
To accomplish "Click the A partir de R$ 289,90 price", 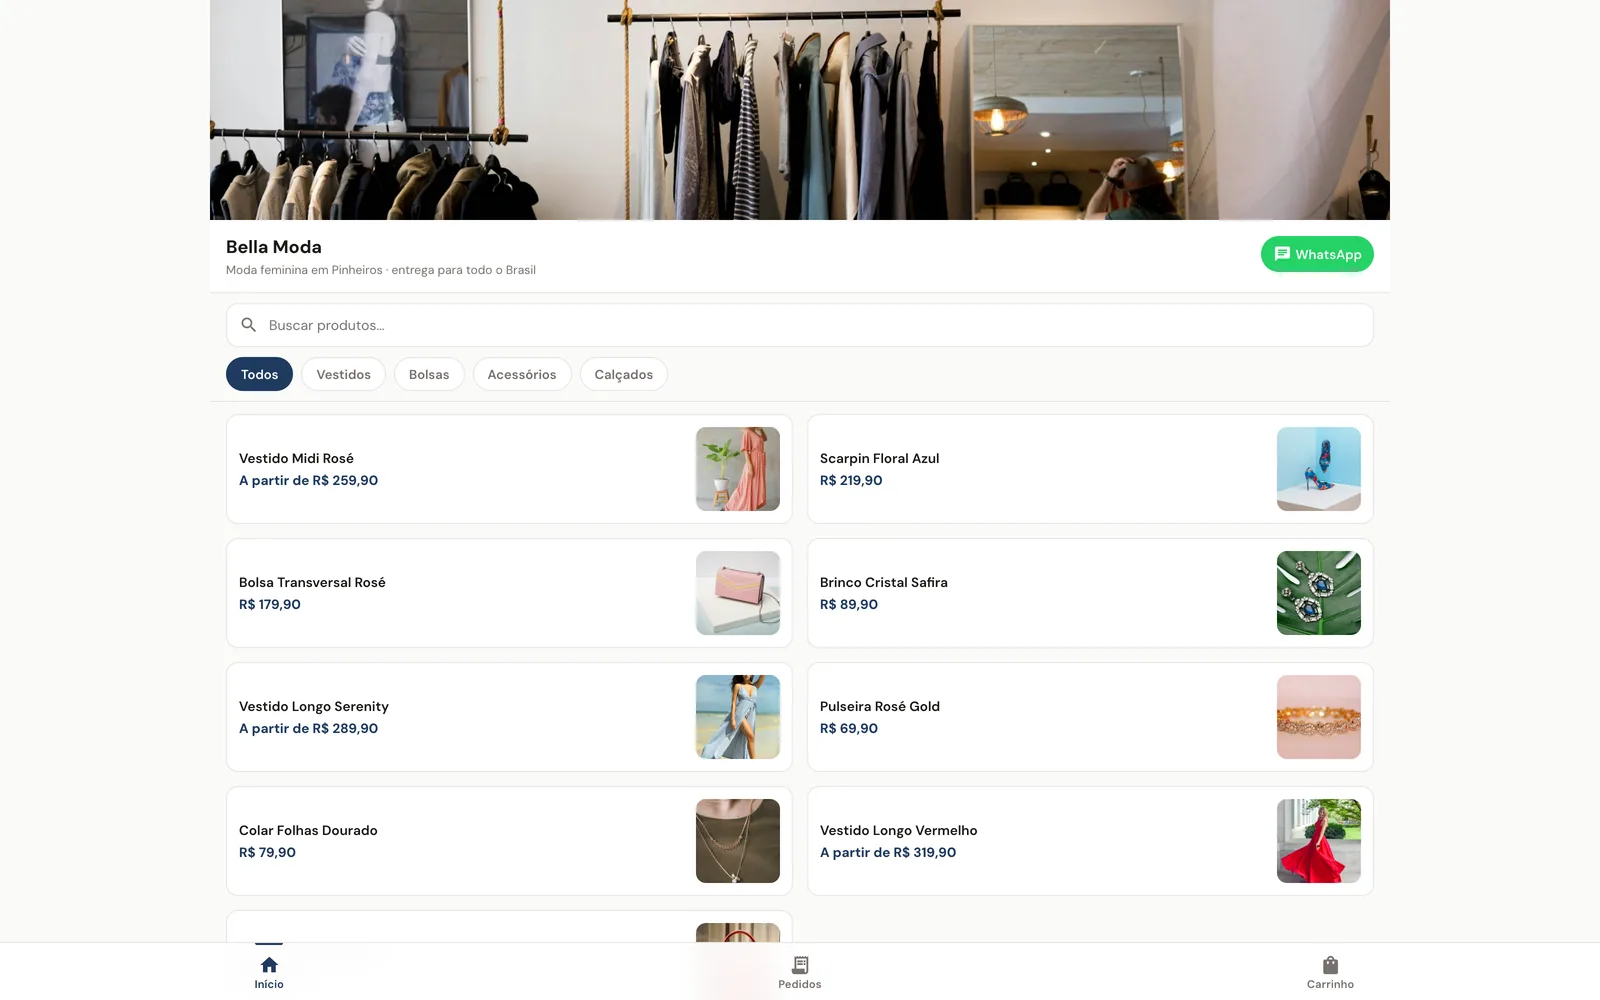I will (308, 728).
